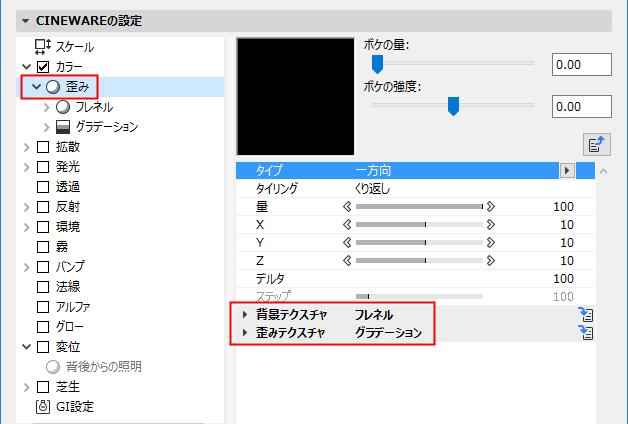
Task: Click the 背景テクスチャ load shader icon
Action: [586, 315]
